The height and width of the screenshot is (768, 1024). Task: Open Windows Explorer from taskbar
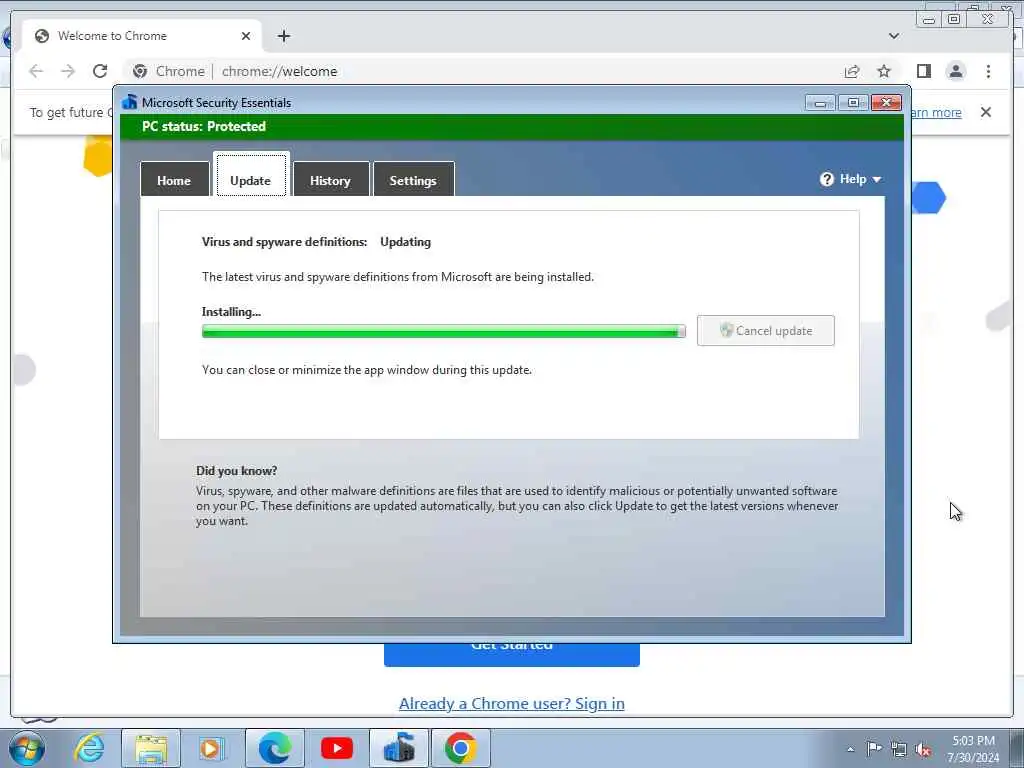[x=151, y=748]
